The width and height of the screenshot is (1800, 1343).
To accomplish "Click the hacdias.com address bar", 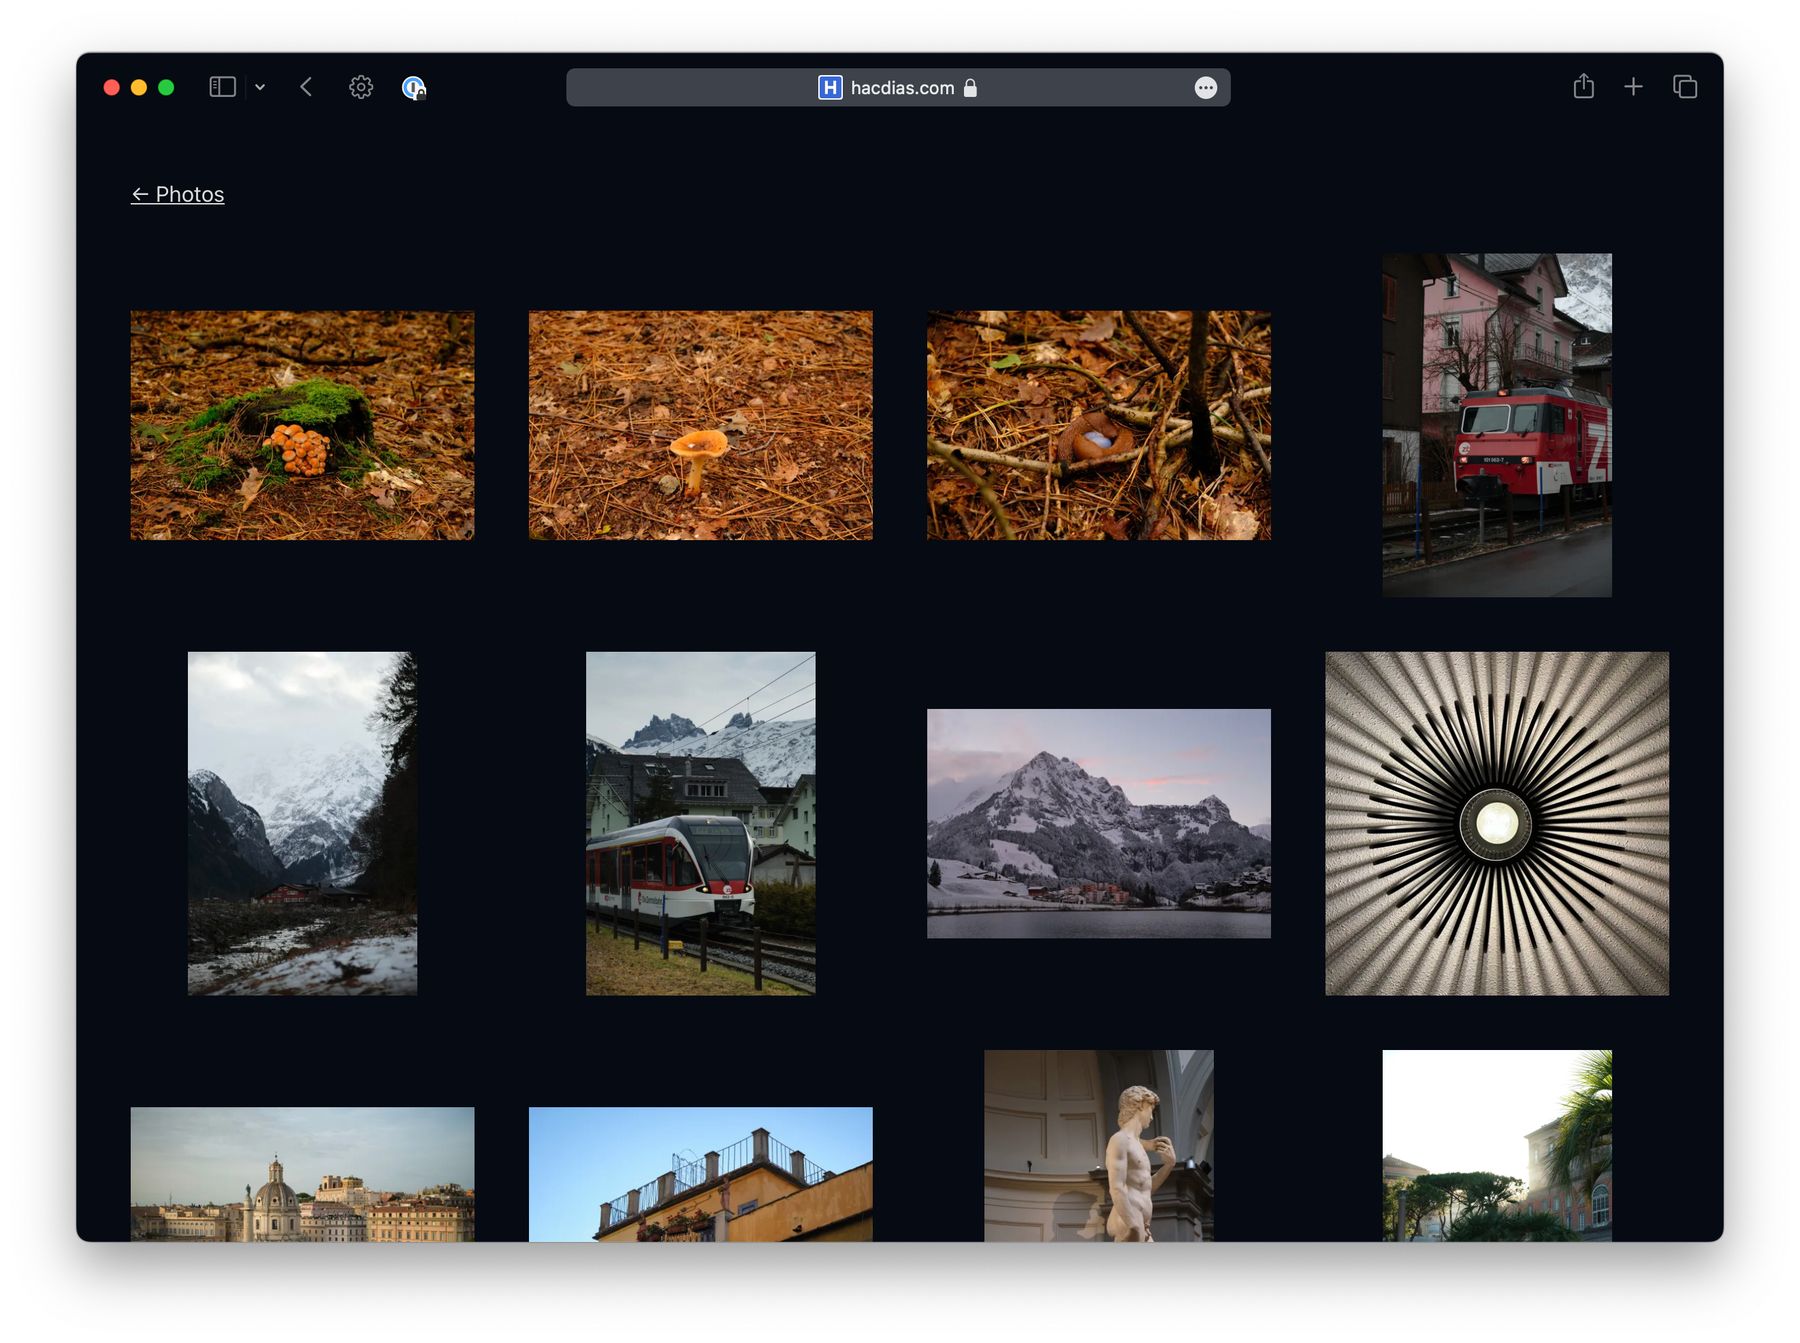I will [x=898, y=87].
